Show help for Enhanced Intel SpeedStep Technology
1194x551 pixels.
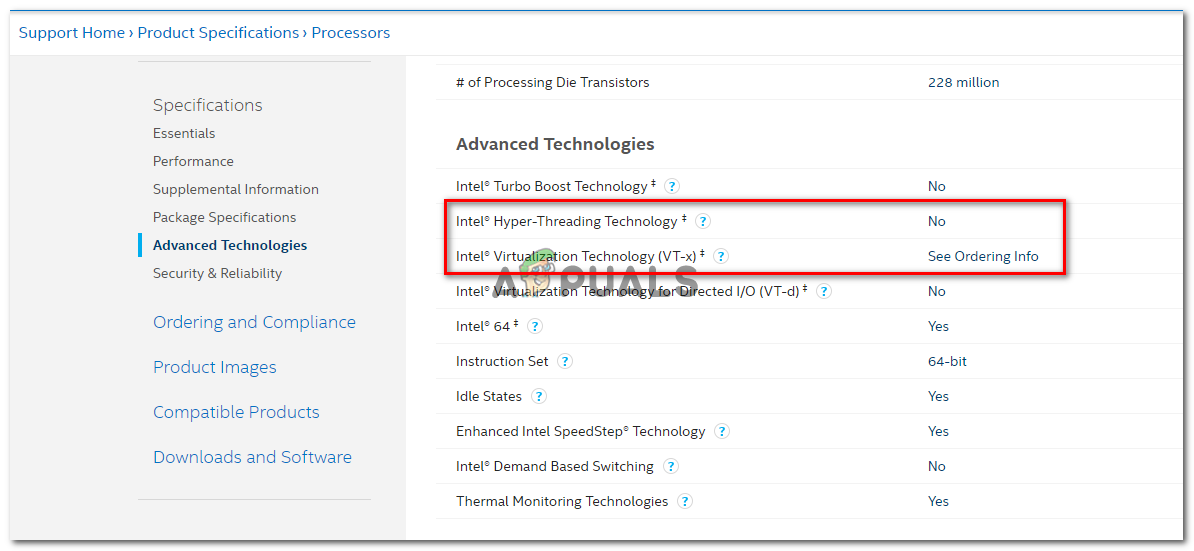(722, 431)
